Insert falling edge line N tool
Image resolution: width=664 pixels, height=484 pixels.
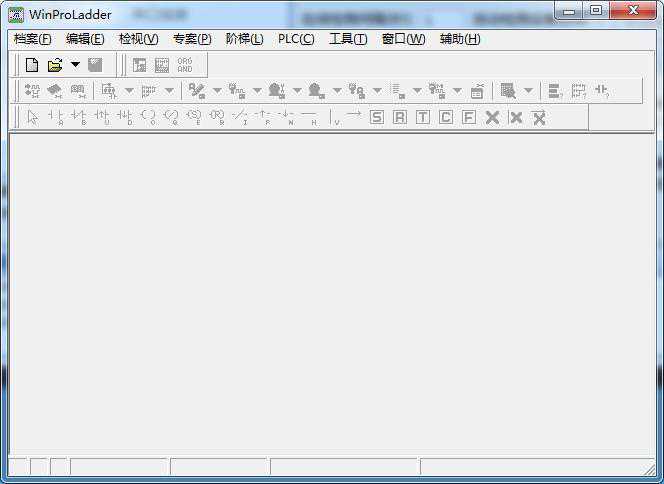coord(286,117)
